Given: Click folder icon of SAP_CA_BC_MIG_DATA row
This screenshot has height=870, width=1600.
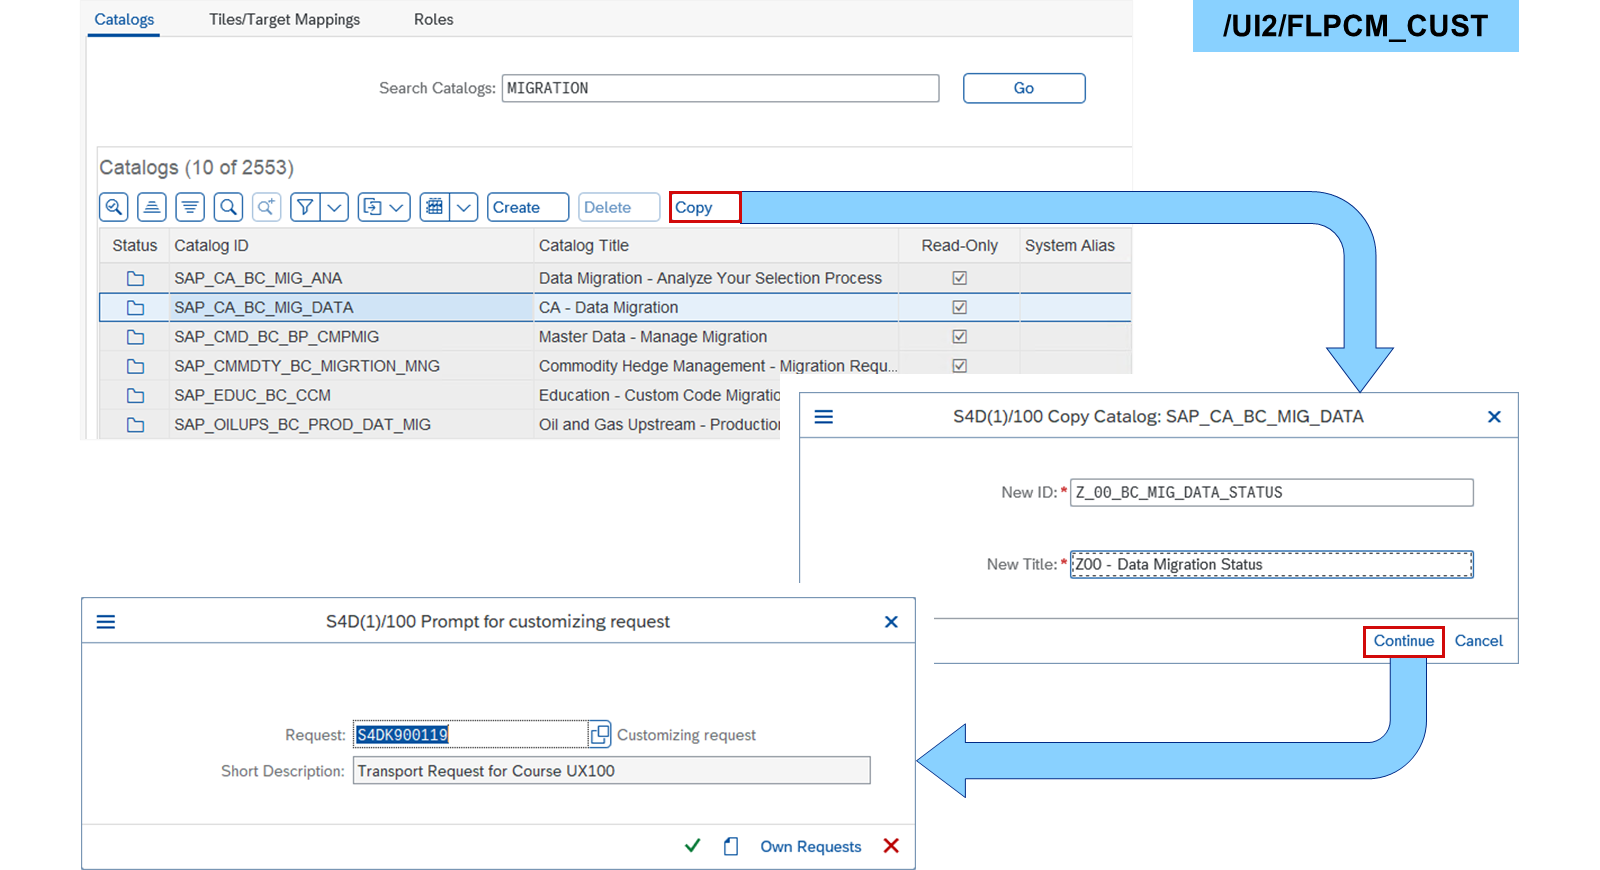Looking at the screenshot, I should [x=135, y=308].
